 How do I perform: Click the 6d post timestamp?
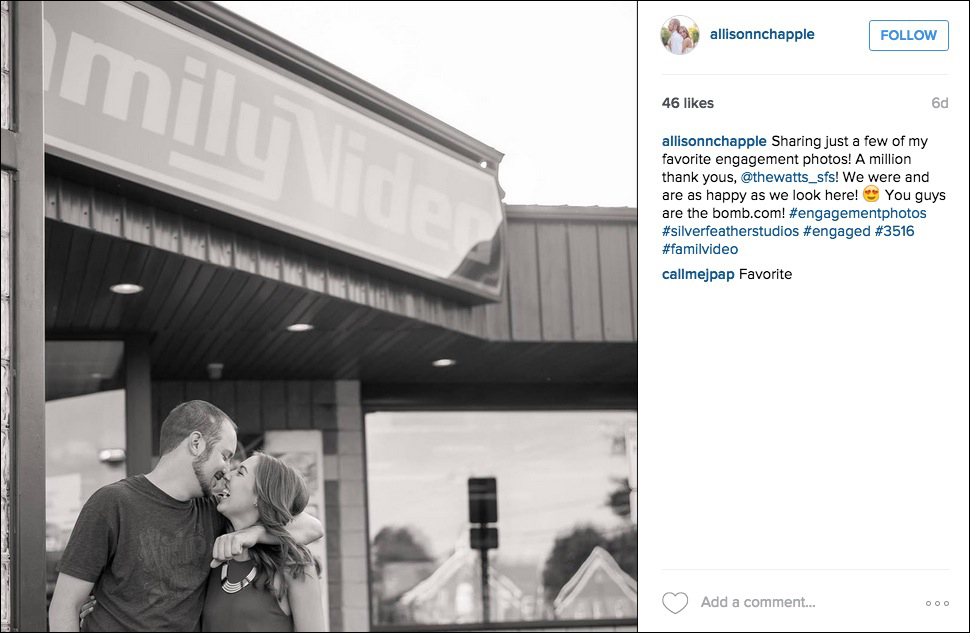(x=939, y=103)
